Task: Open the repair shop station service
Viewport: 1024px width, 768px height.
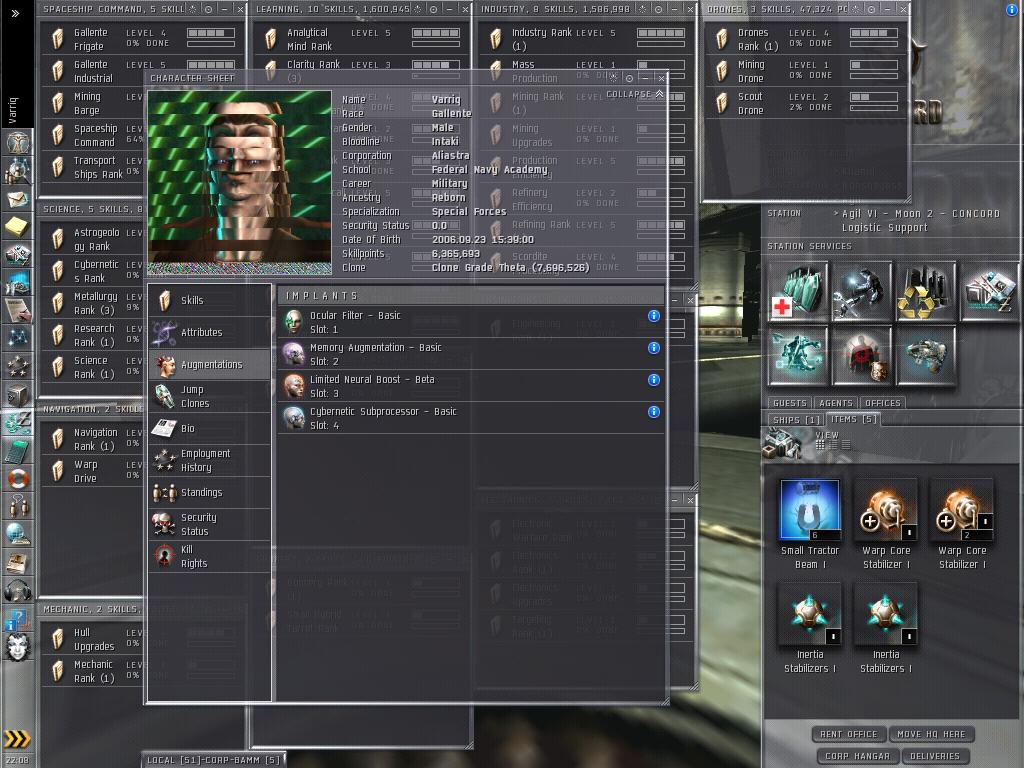Action: tap(862, 291)
